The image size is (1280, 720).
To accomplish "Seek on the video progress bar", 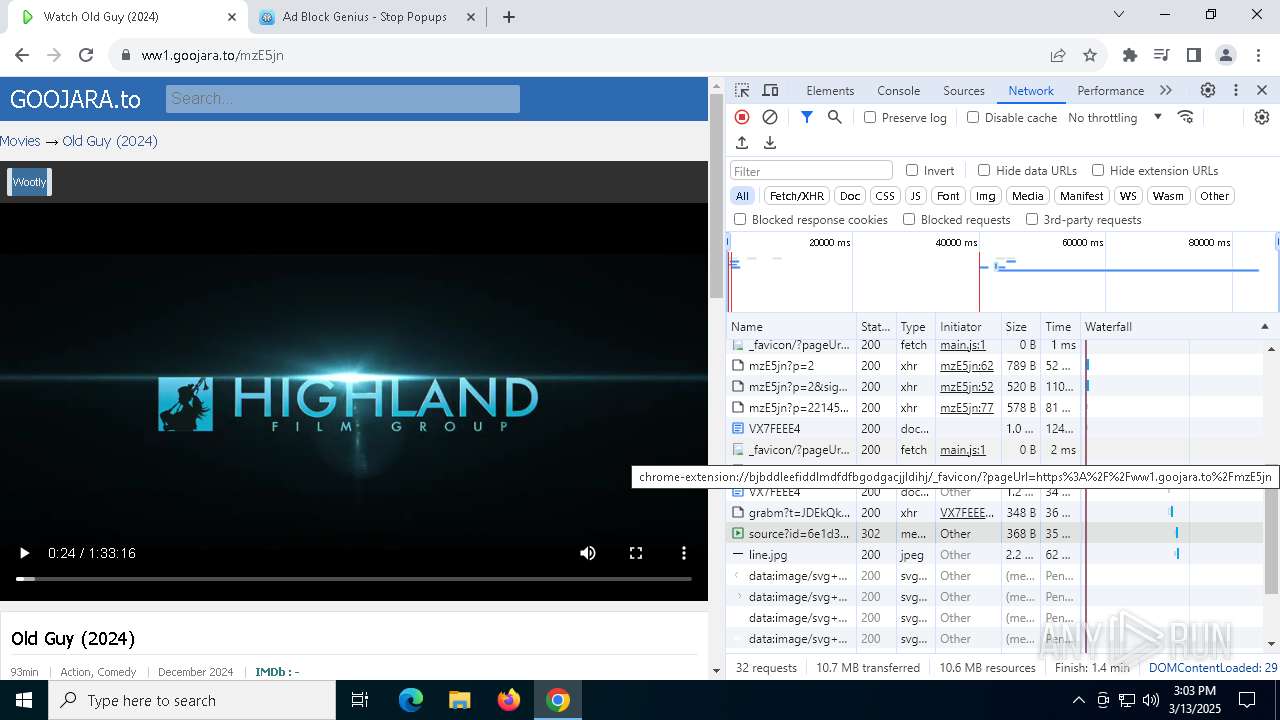I will (x=354, y=579).
